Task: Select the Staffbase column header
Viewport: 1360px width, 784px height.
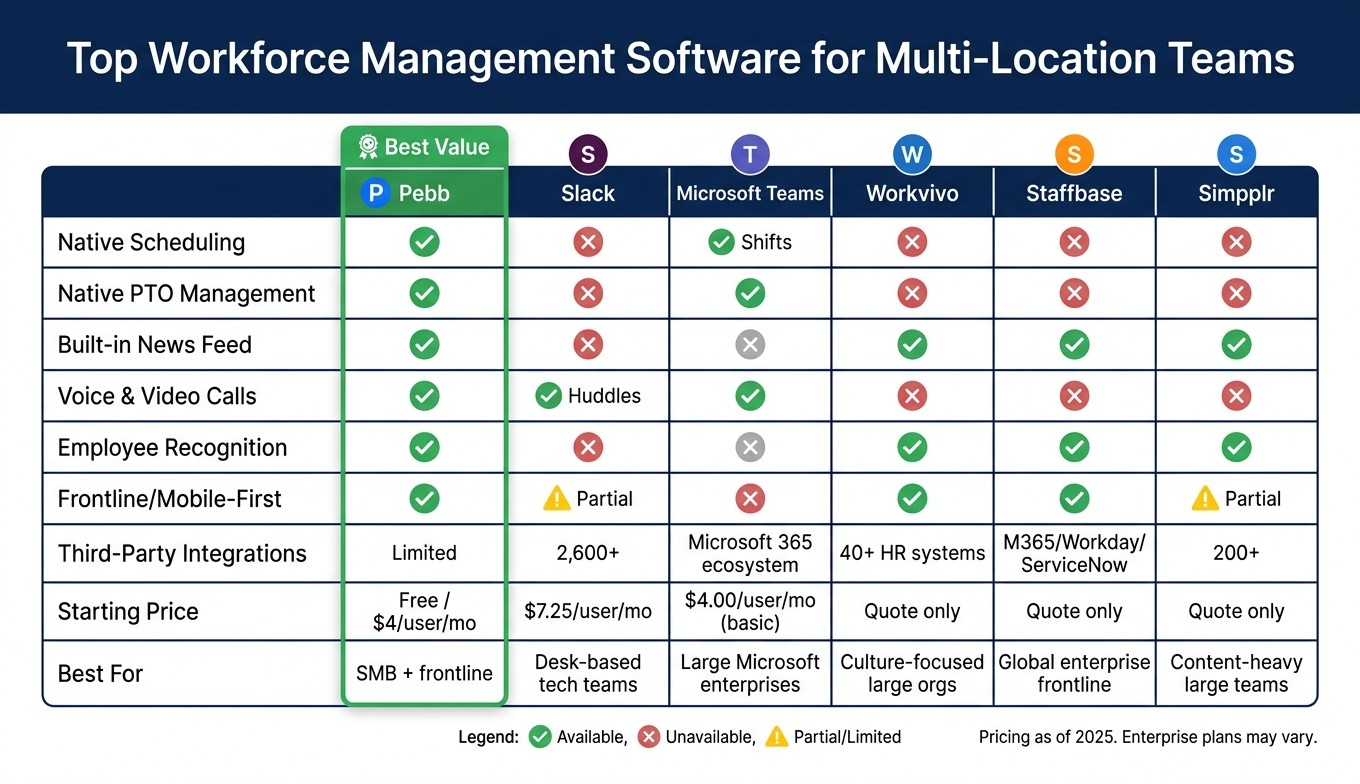Action: tap(1074, 193)
